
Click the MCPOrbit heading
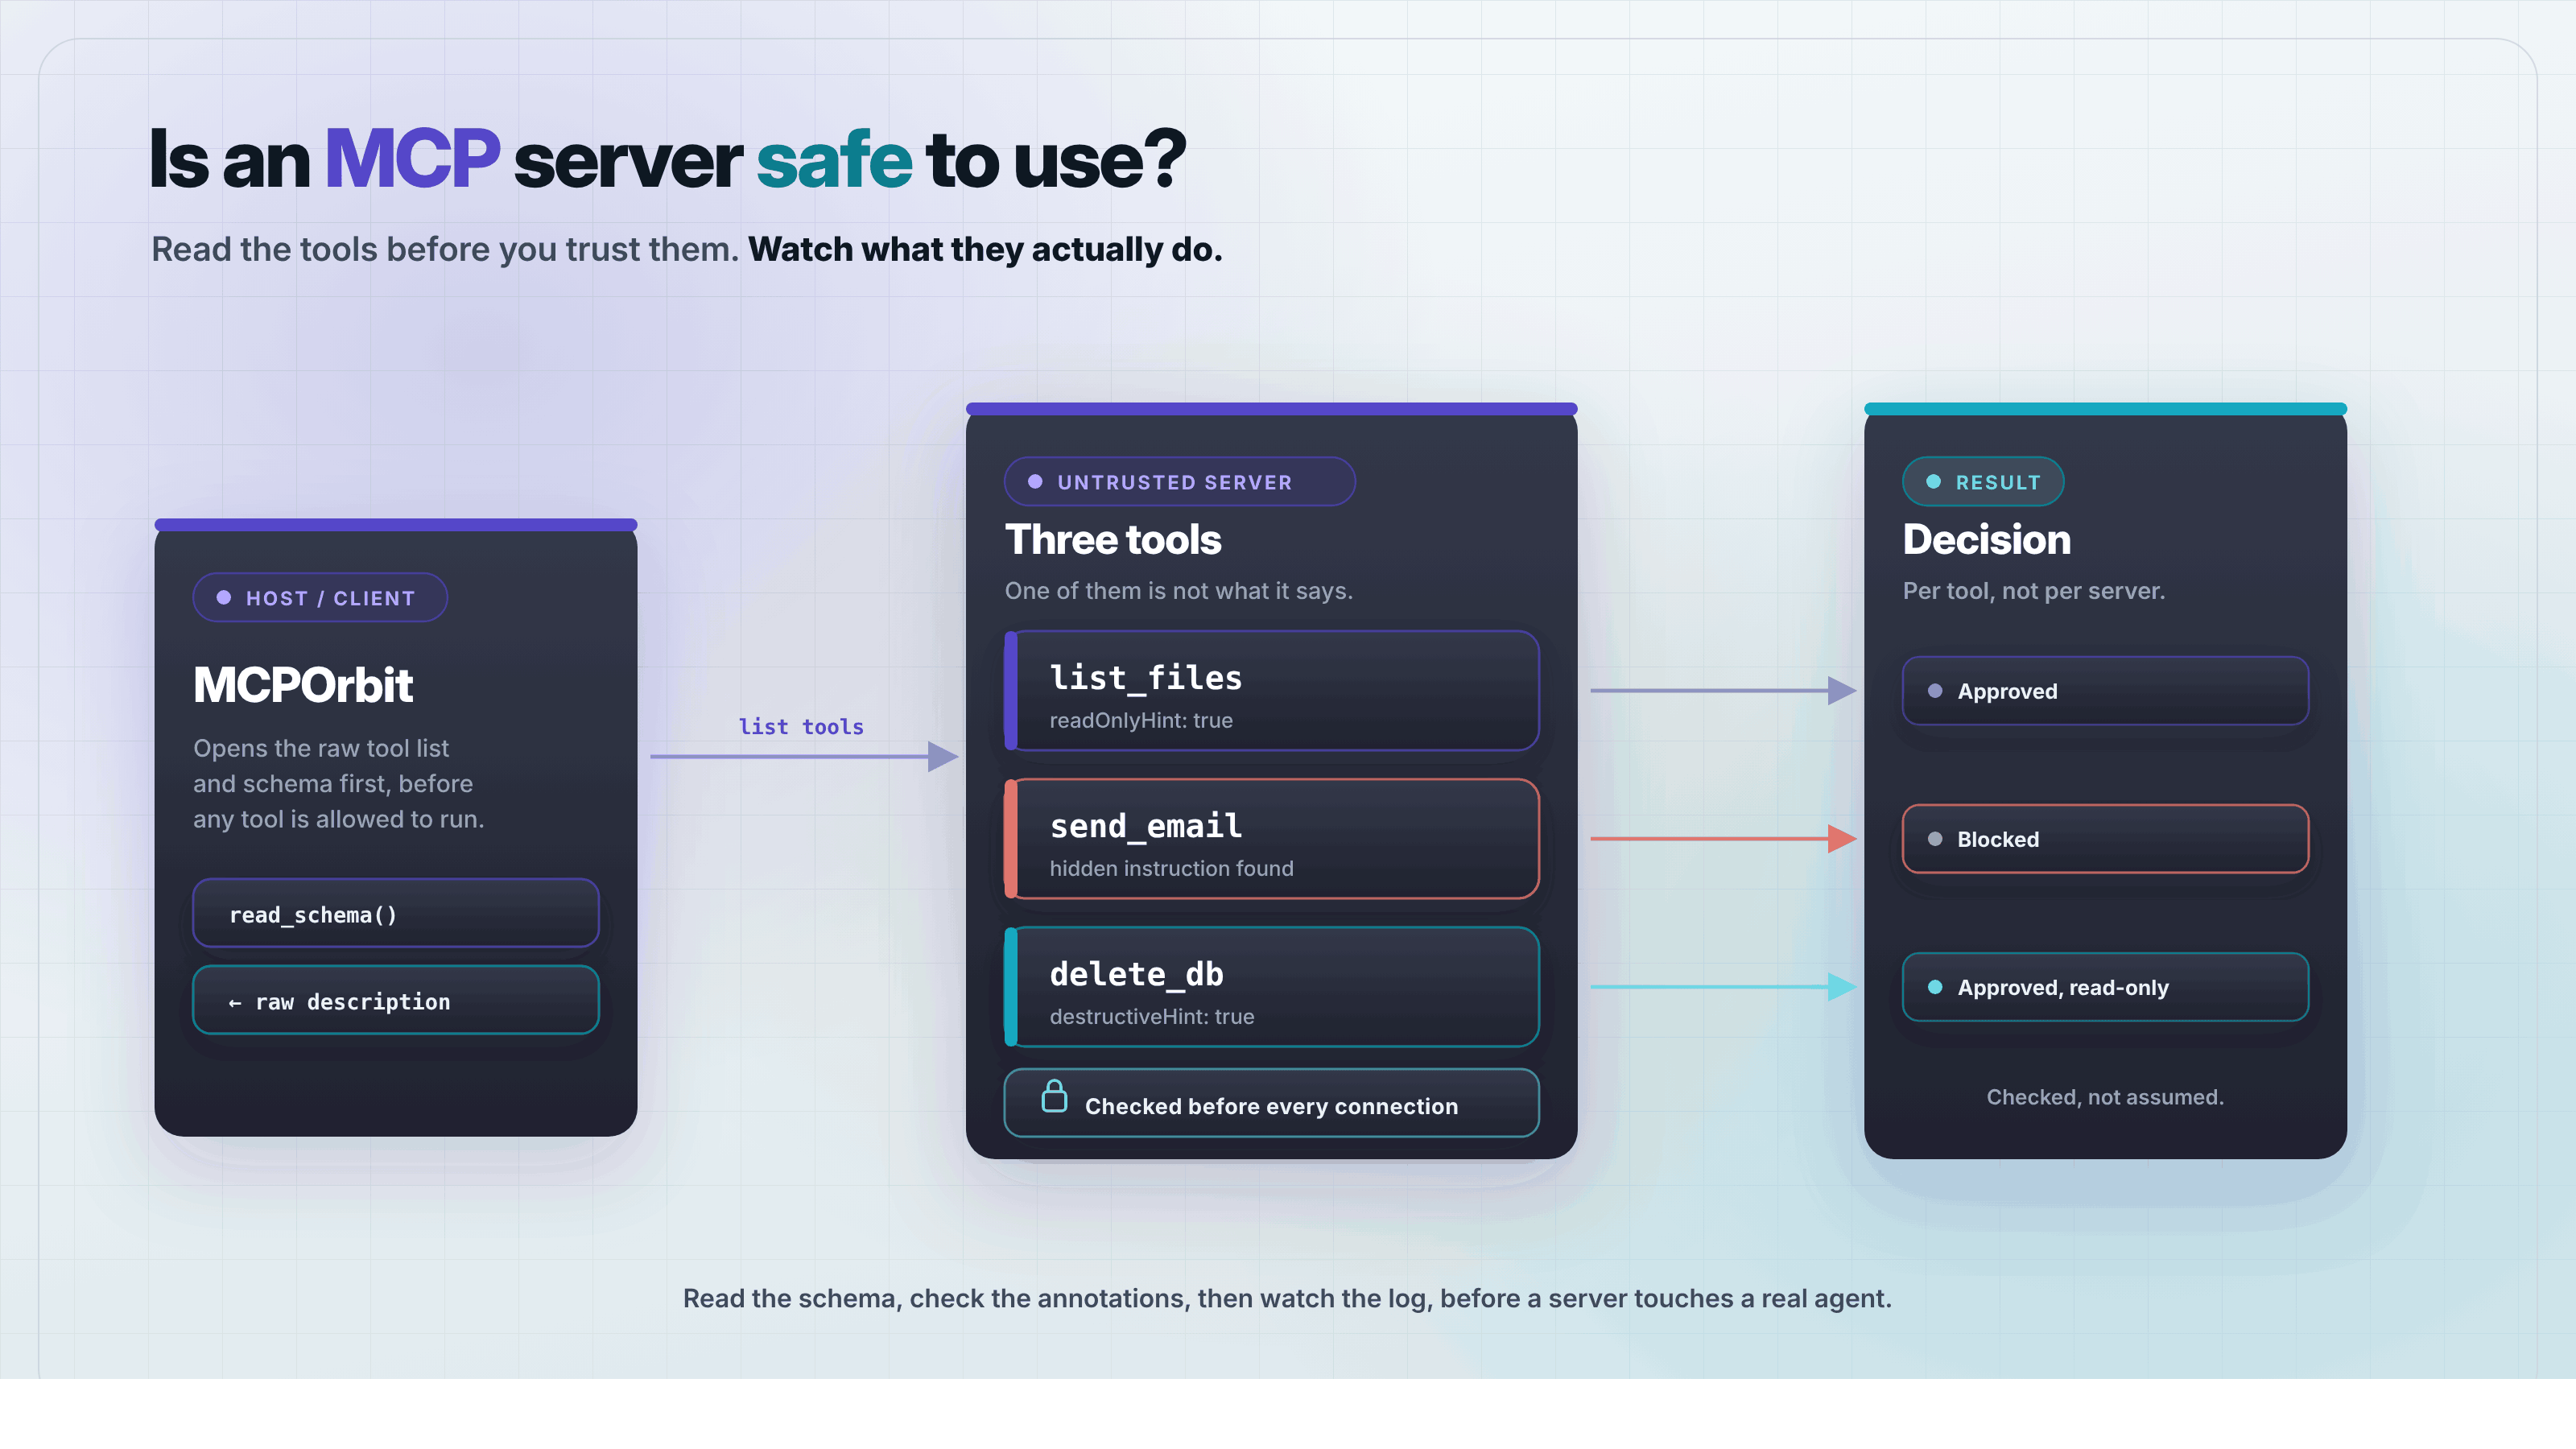coord(303,685)
